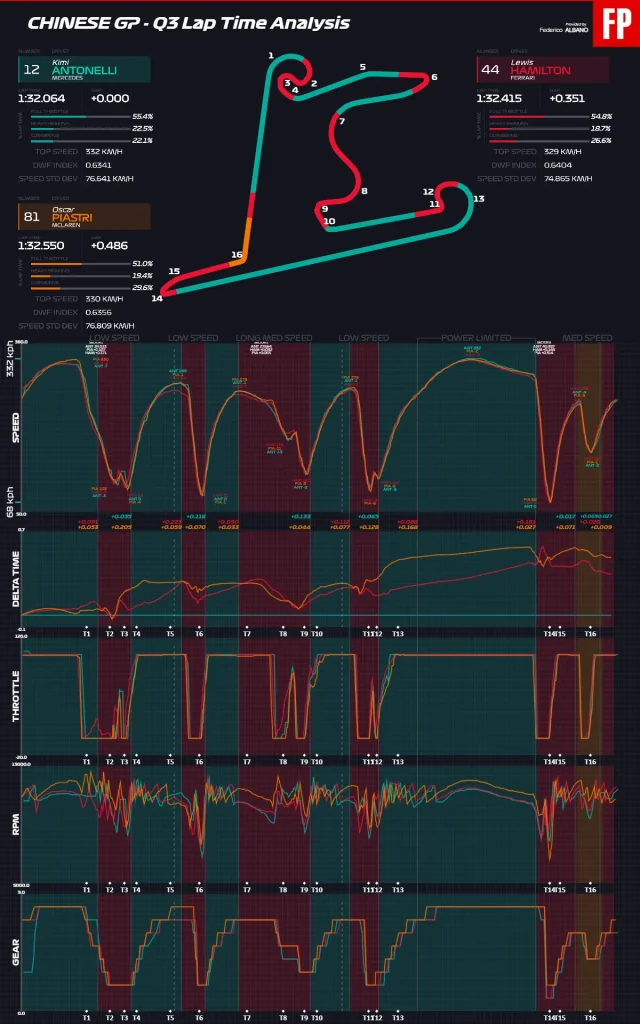The width and height of the screenshot is (640, 1024).
Task: Click the 68 kph speed axis label
Action: pyautogui.click(x=9, y=504)
